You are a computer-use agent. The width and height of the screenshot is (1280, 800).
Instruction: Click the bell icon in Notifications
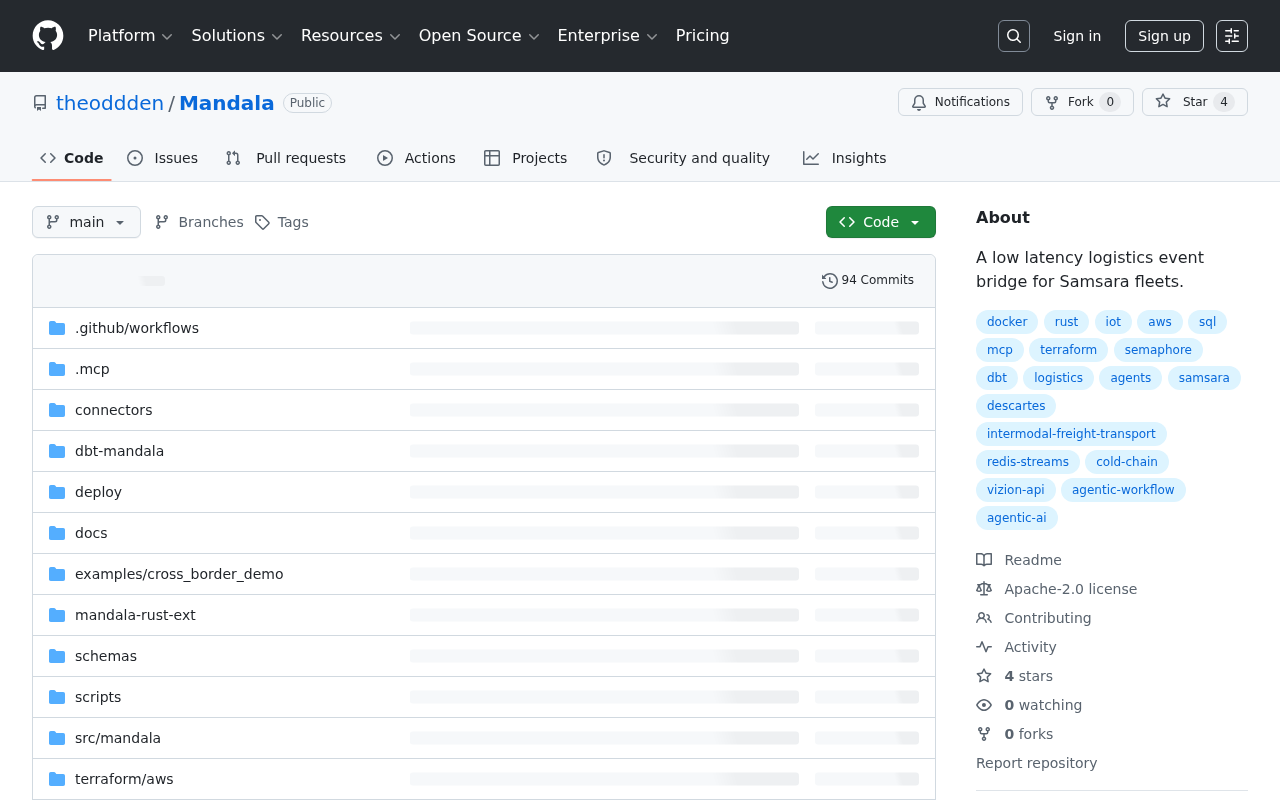[x=919, y=102]
